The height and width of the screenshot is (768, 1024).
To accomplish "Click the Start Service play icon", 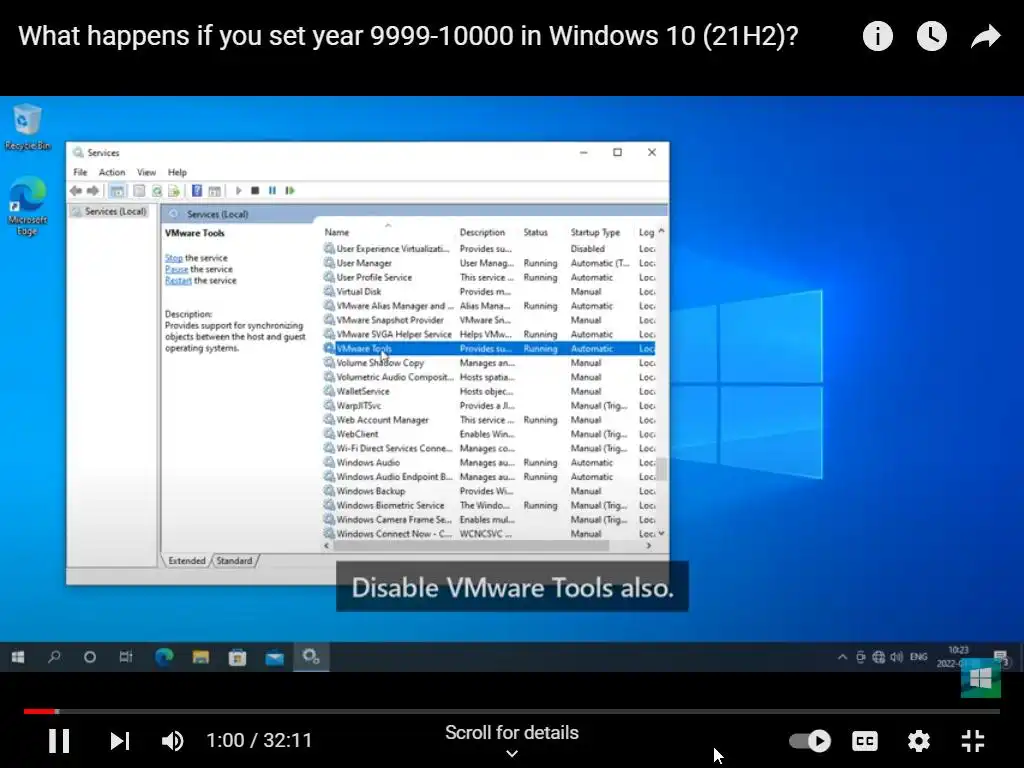I will 238,191.
